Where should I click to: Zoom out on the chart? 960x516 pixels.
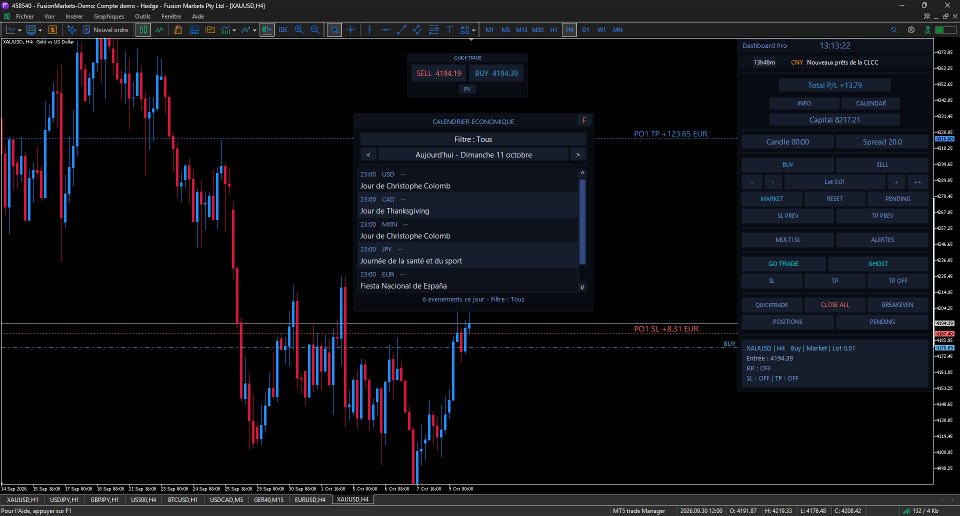(315, 29)
